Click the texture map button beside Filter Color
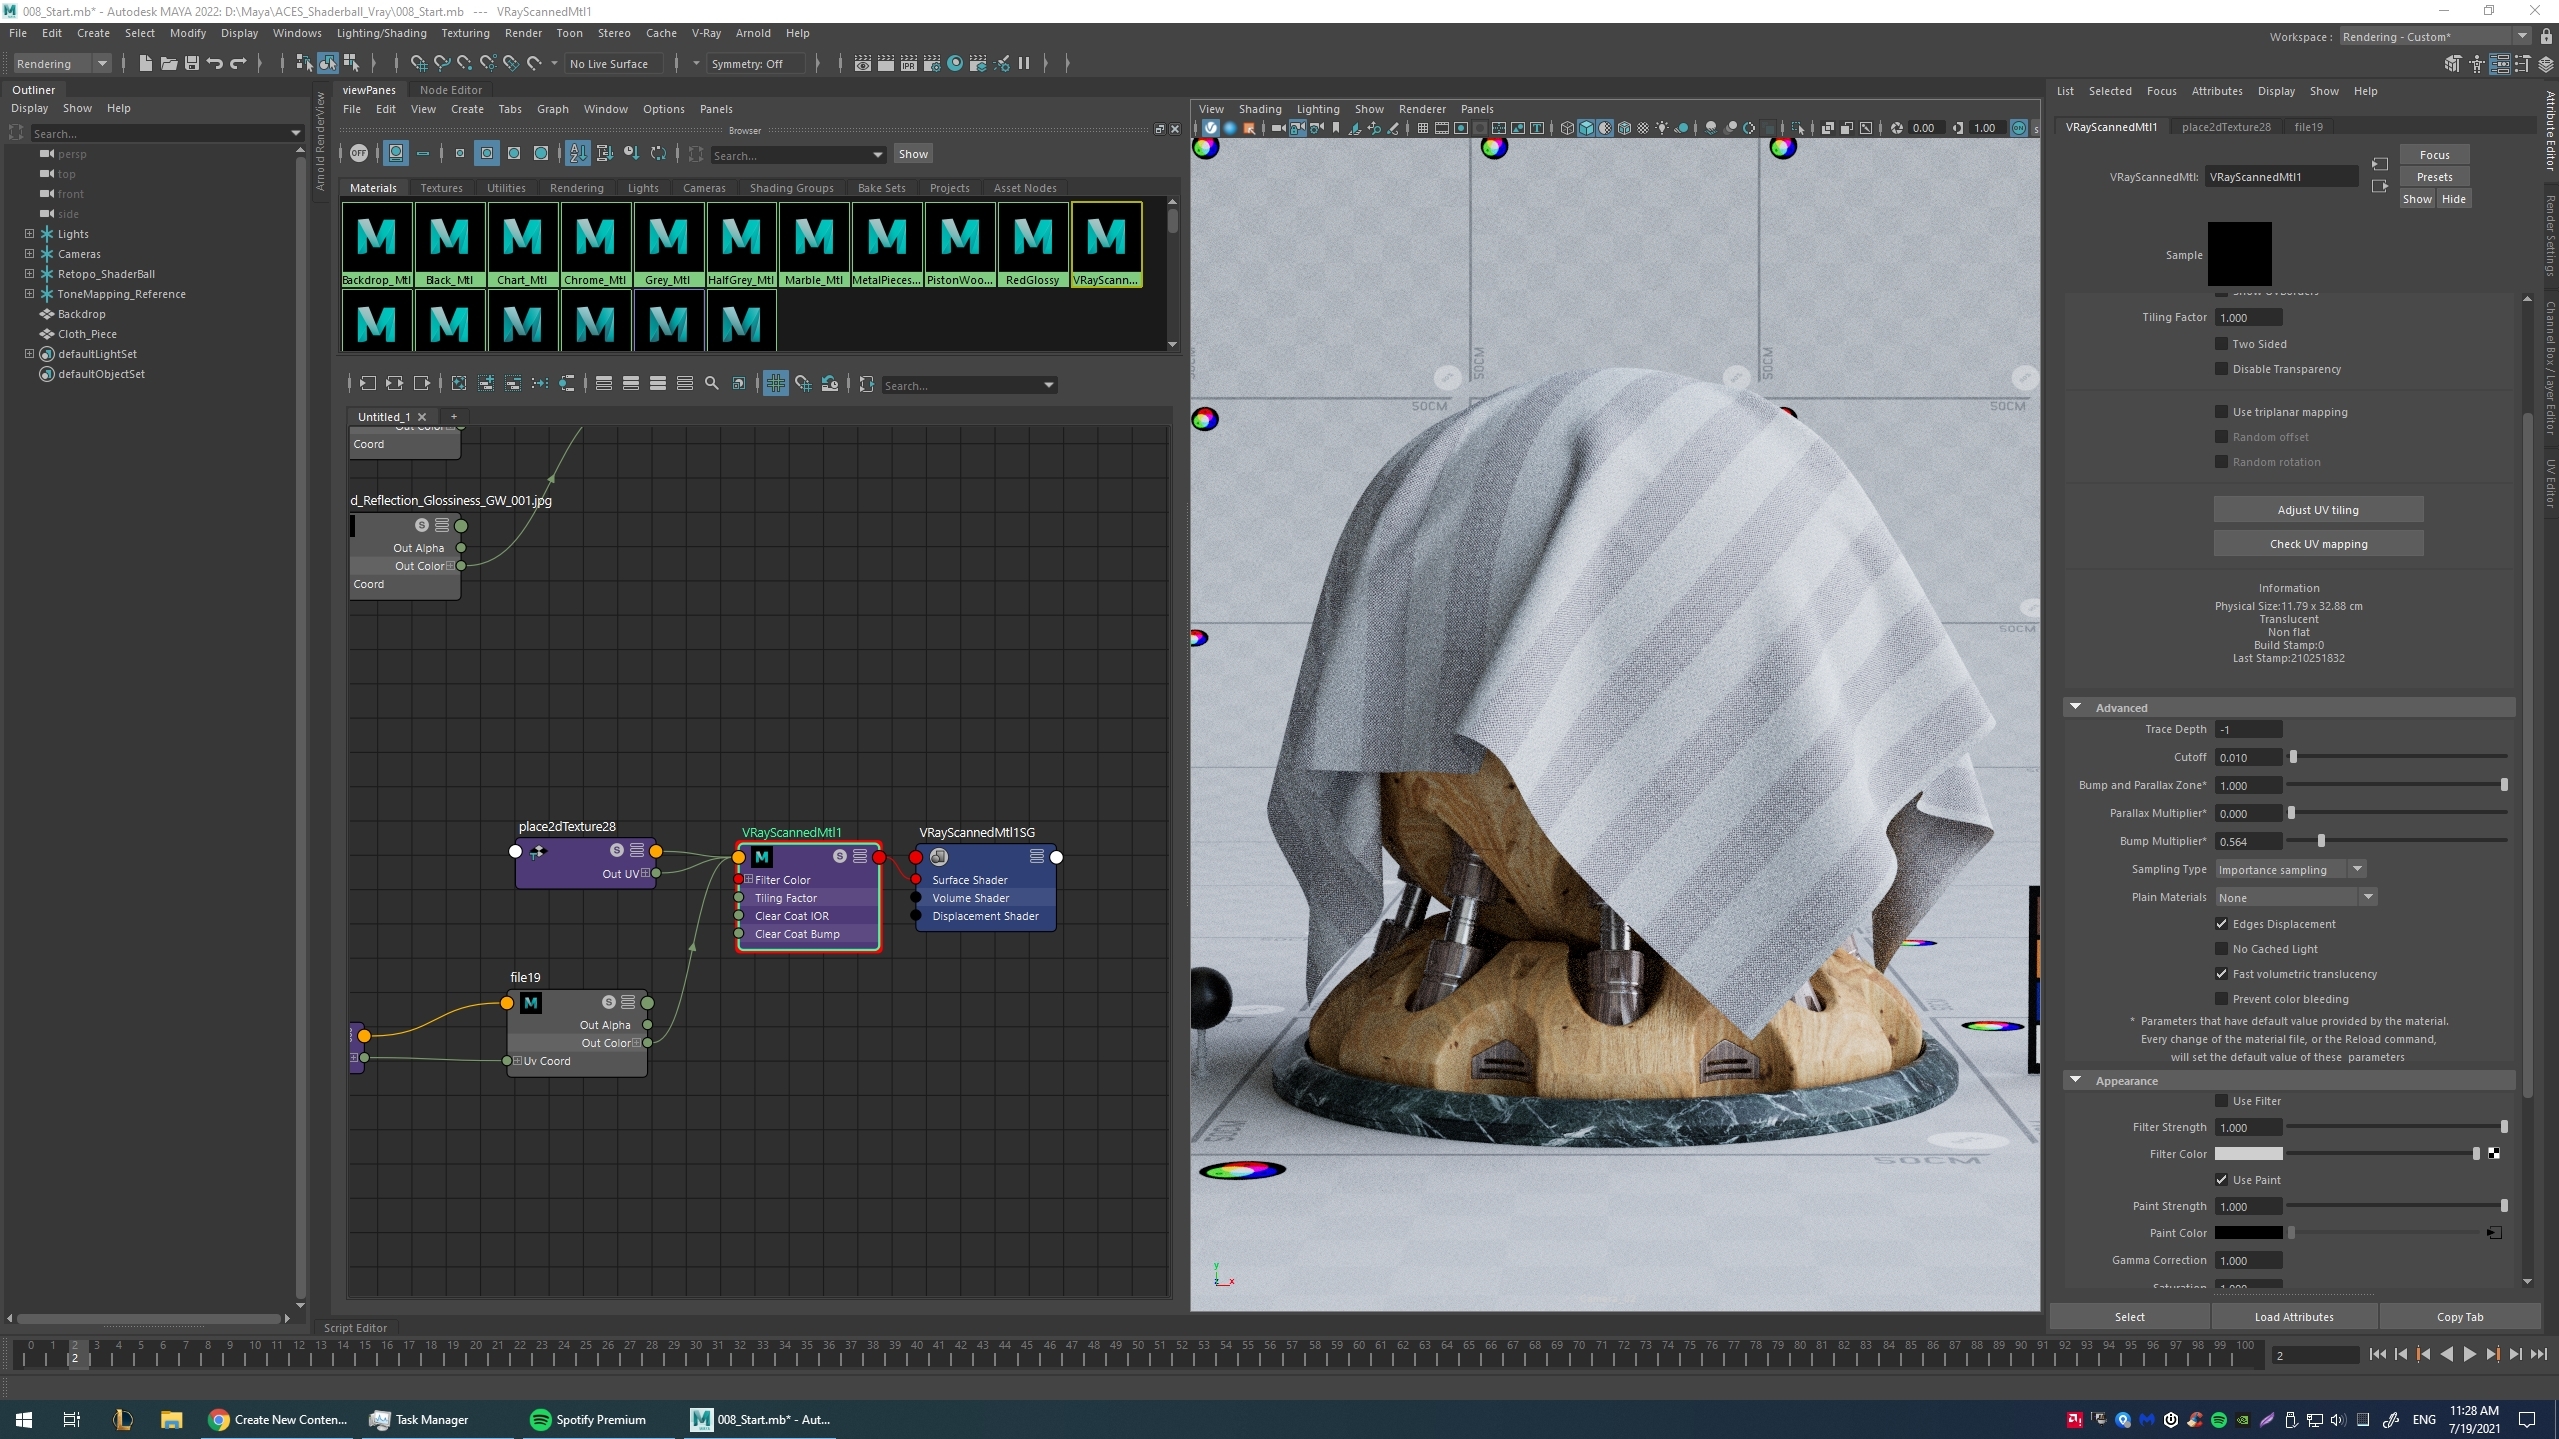 (2494, 1153)
